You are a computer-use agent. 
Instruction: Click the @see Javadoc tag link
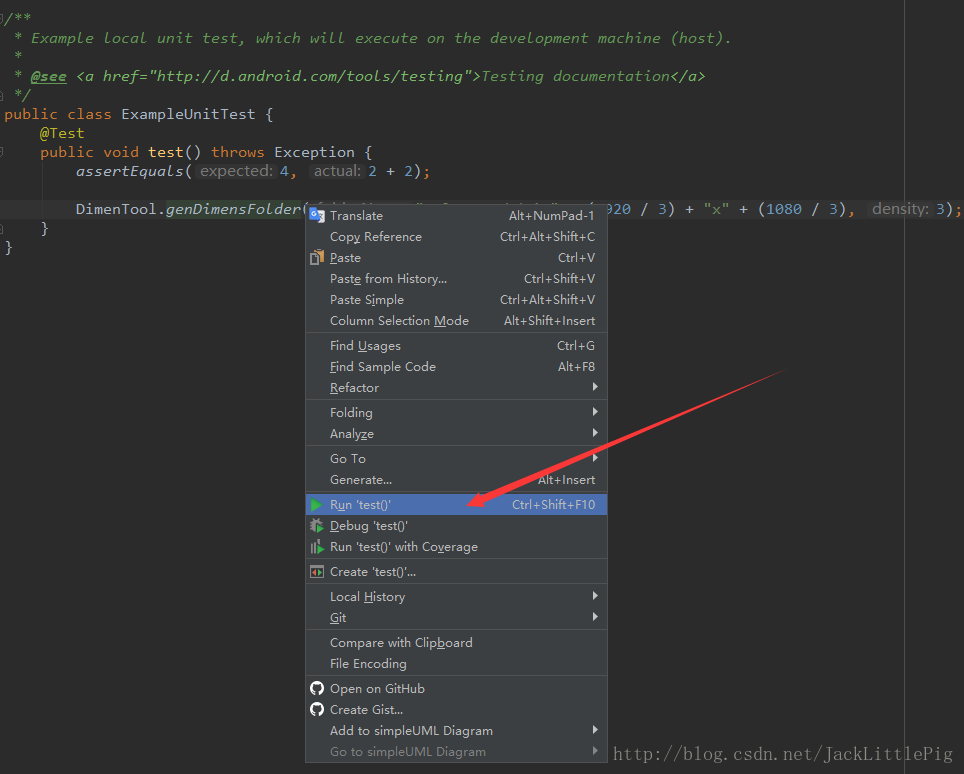click(49, 76)
